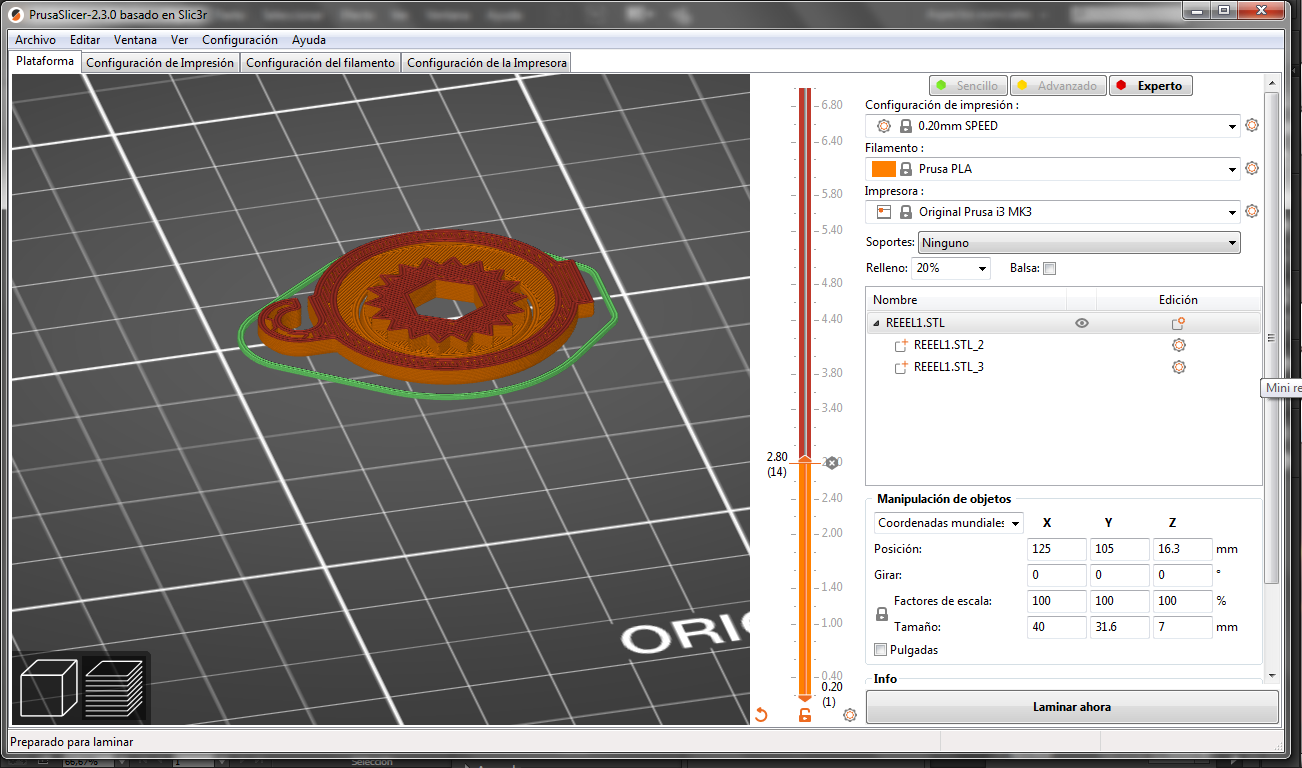
Task: Check the Pulgadas checkbox
Action: [x=880, y=650]
